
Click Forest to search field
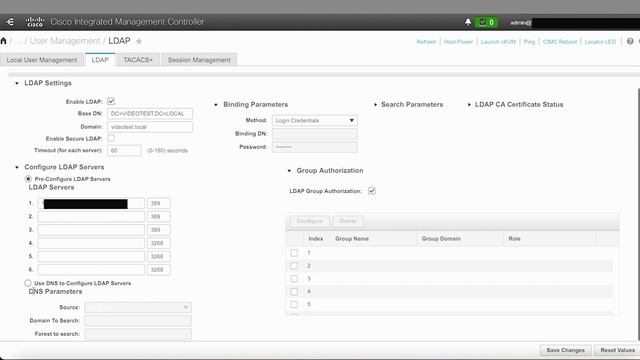tap(138, 334)
